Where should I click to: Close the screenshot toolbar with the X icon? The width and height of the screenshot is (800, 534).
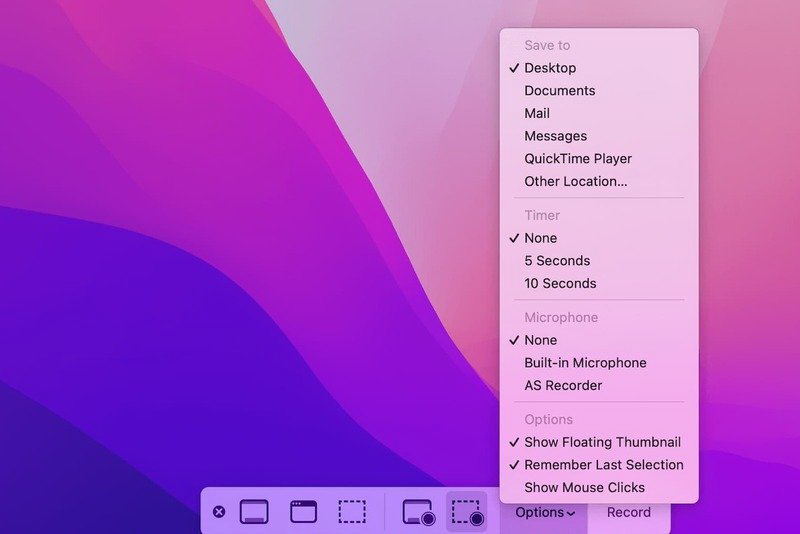[x=219, y=512]
